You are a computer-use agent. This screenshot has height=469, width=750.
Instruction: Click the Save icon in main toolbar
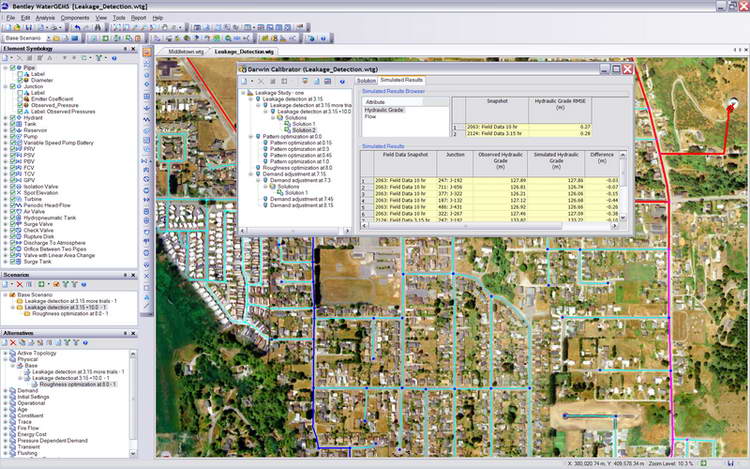click(28, 28)
